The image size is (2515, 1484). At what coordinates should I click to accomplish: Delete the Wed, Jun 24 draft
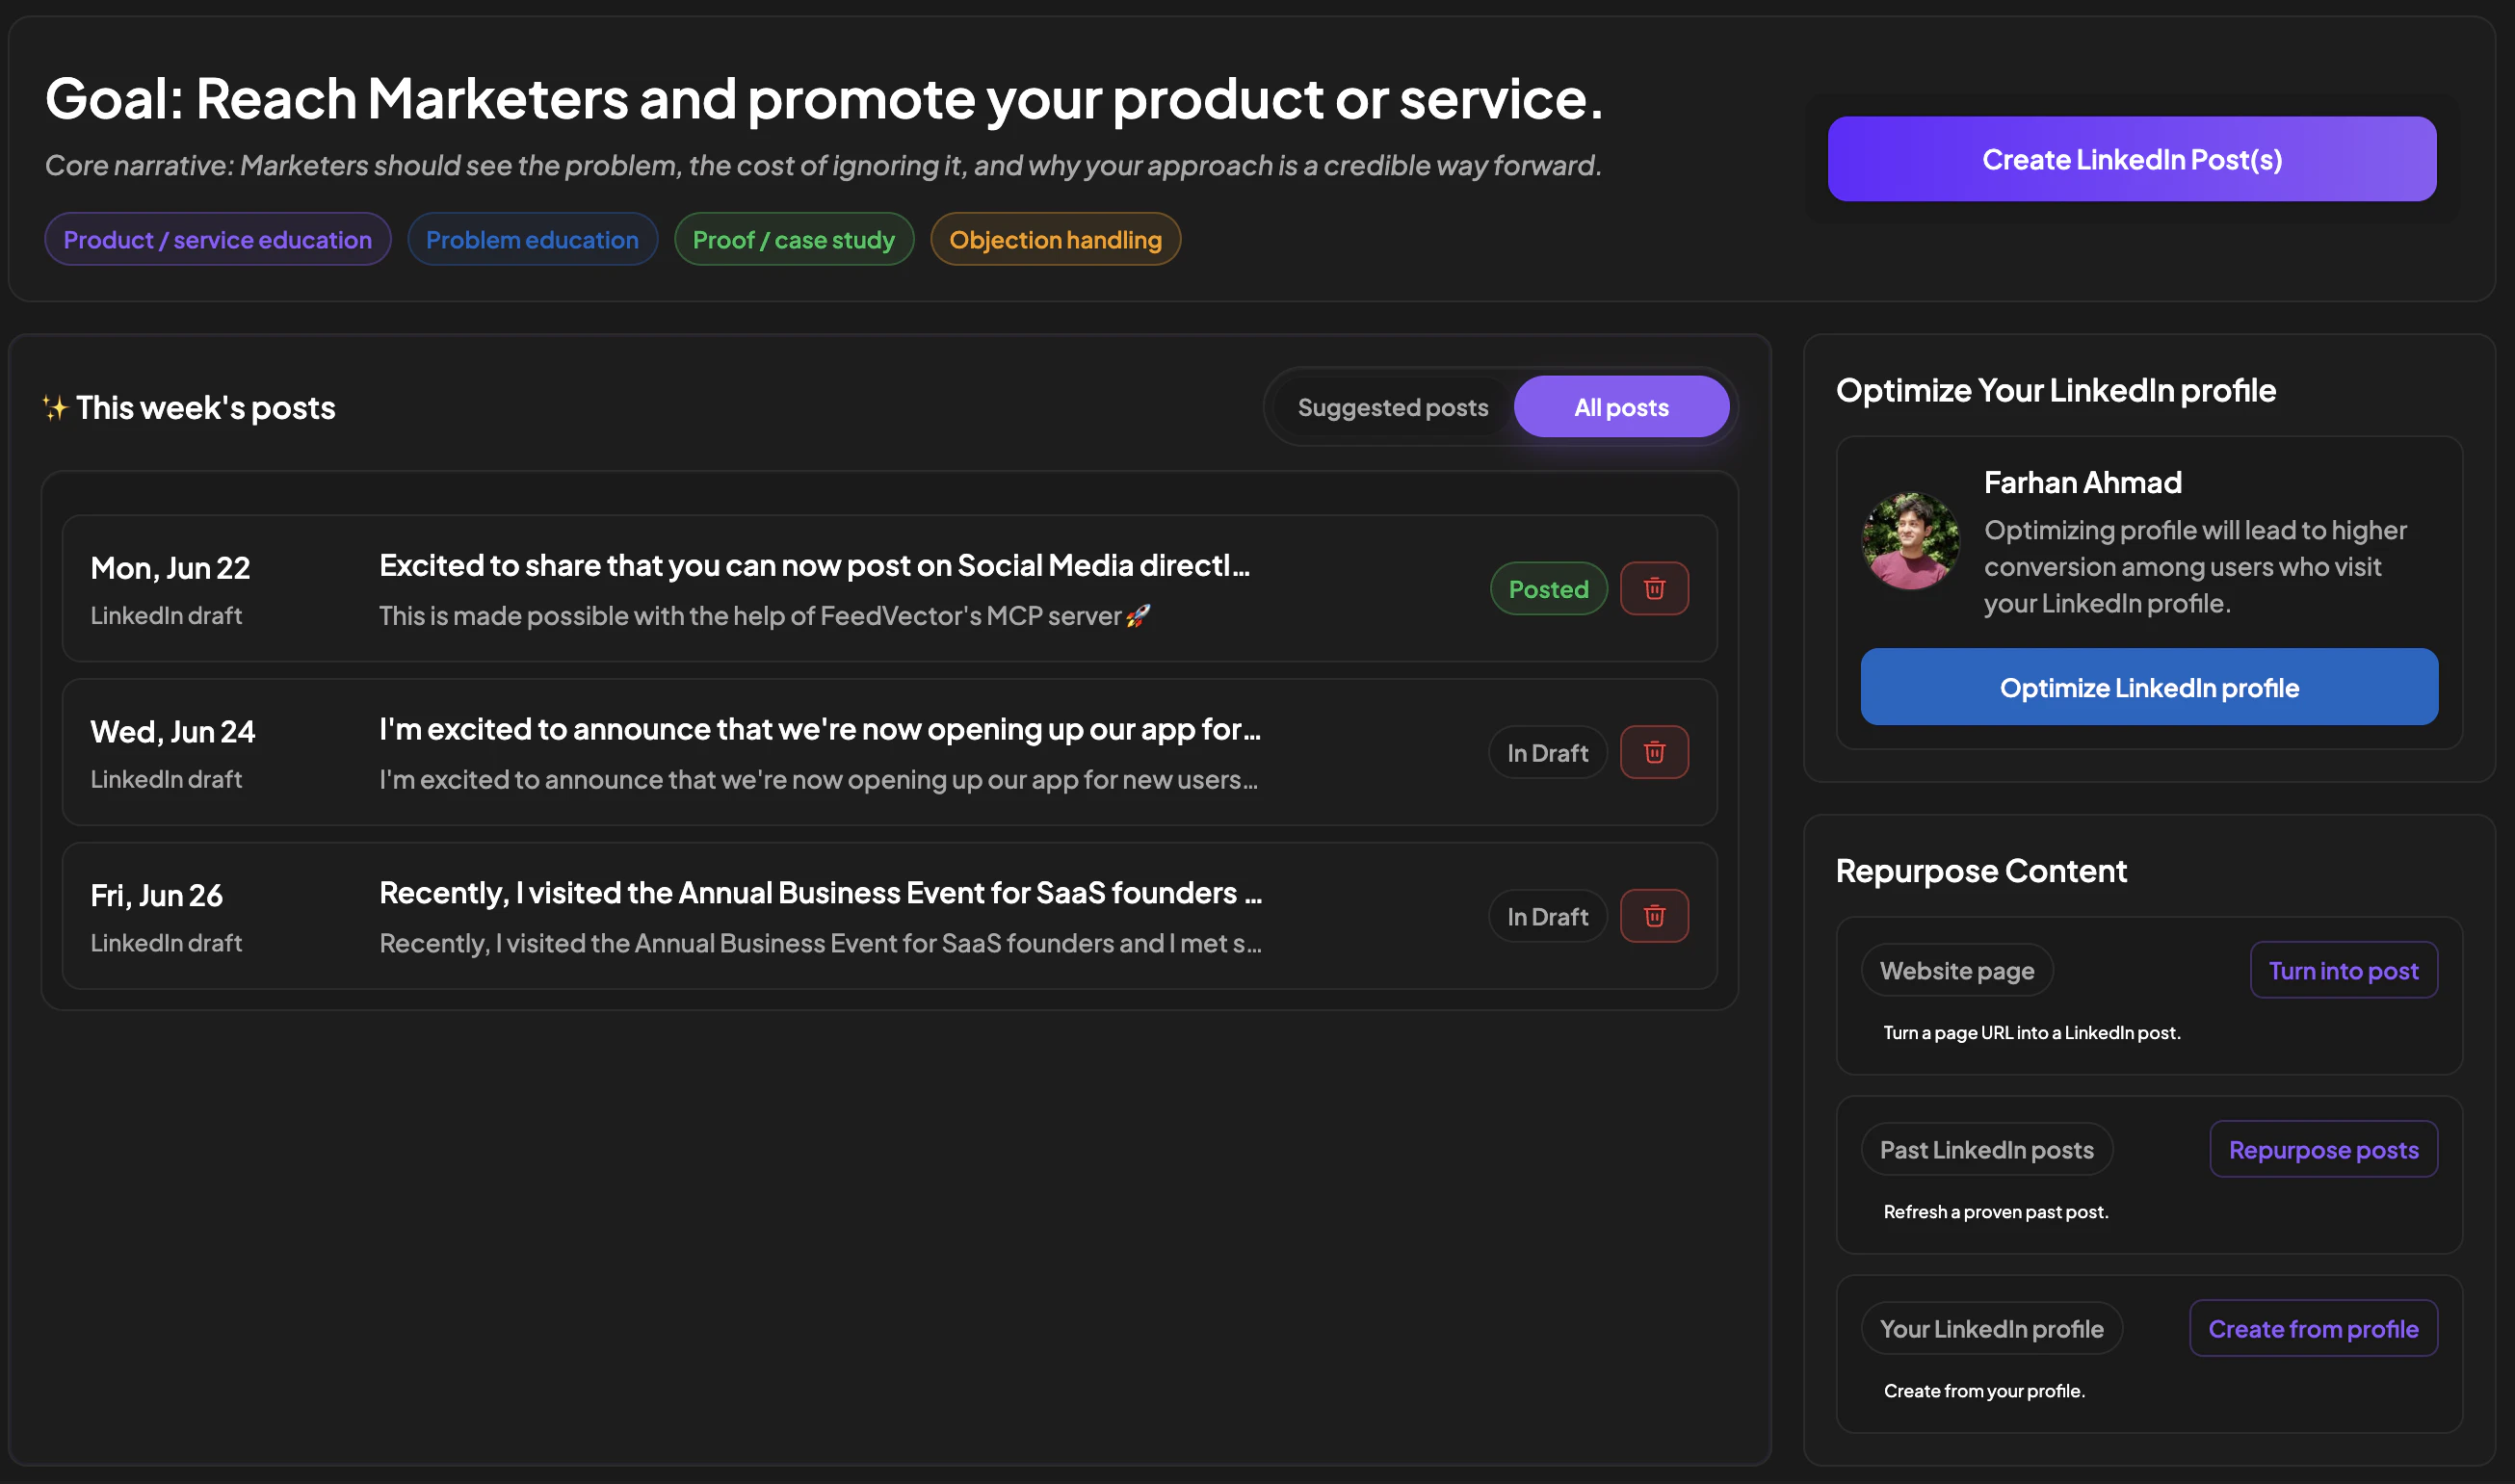(1654, 752)
